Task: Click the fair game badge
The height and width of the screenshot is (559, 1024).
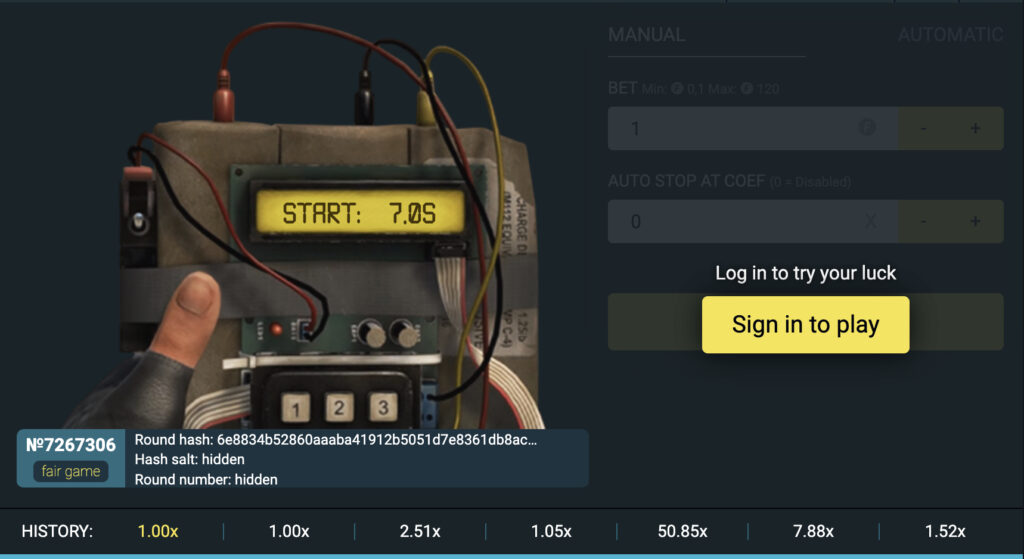Action: (x=71, y=471)
